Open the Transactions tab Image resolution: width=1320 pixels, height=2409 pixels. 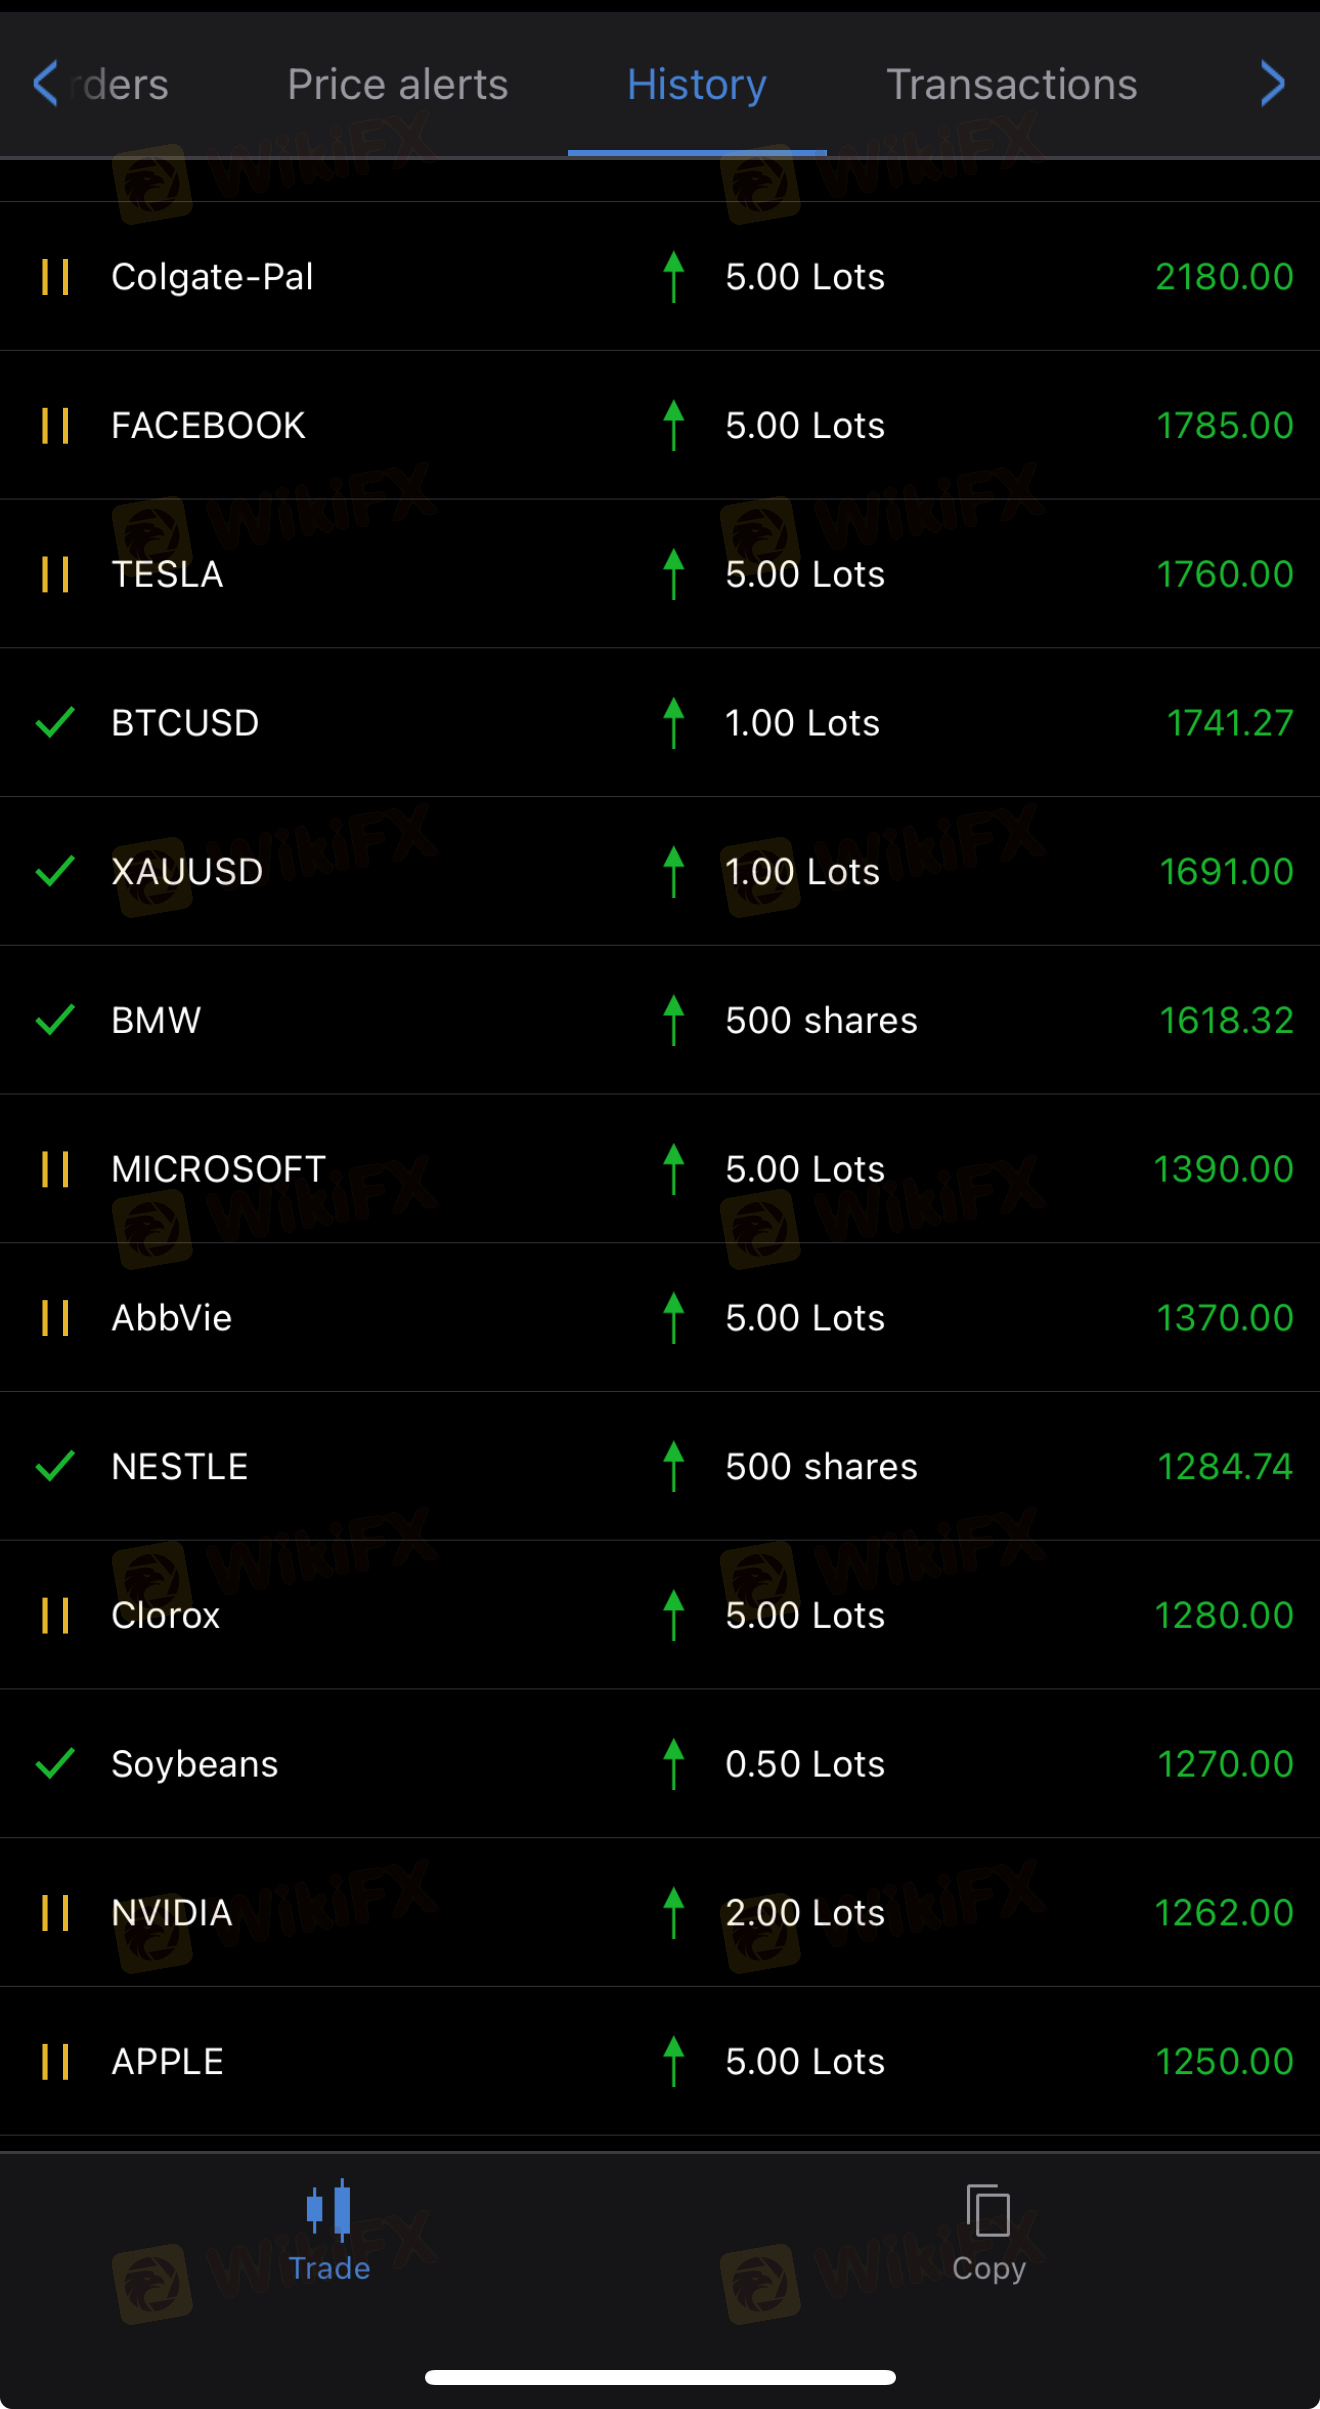[x=1011, y=84]
